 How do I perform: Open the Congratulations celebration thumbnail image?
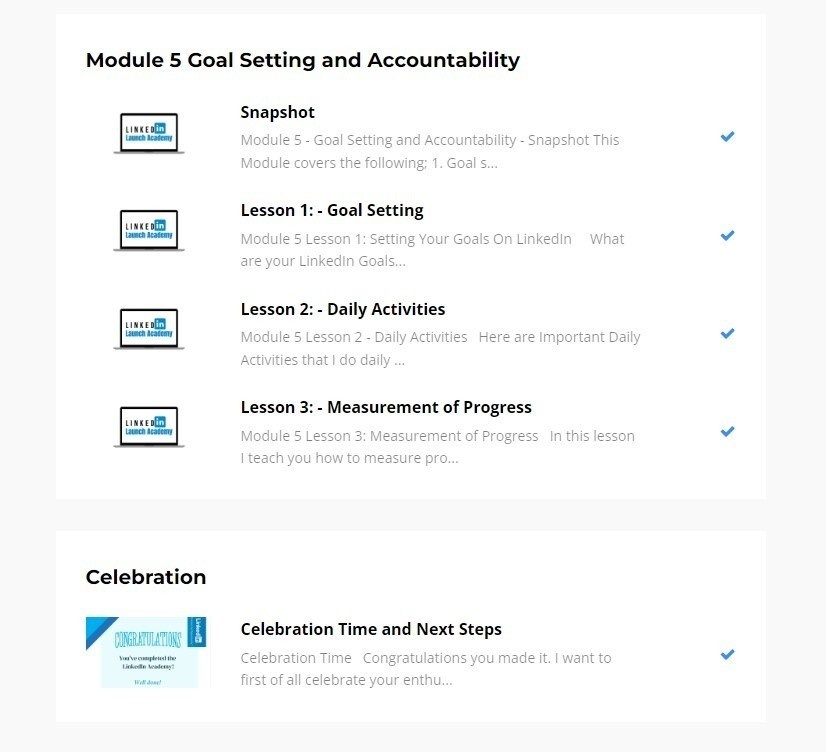tap(146, 652)
